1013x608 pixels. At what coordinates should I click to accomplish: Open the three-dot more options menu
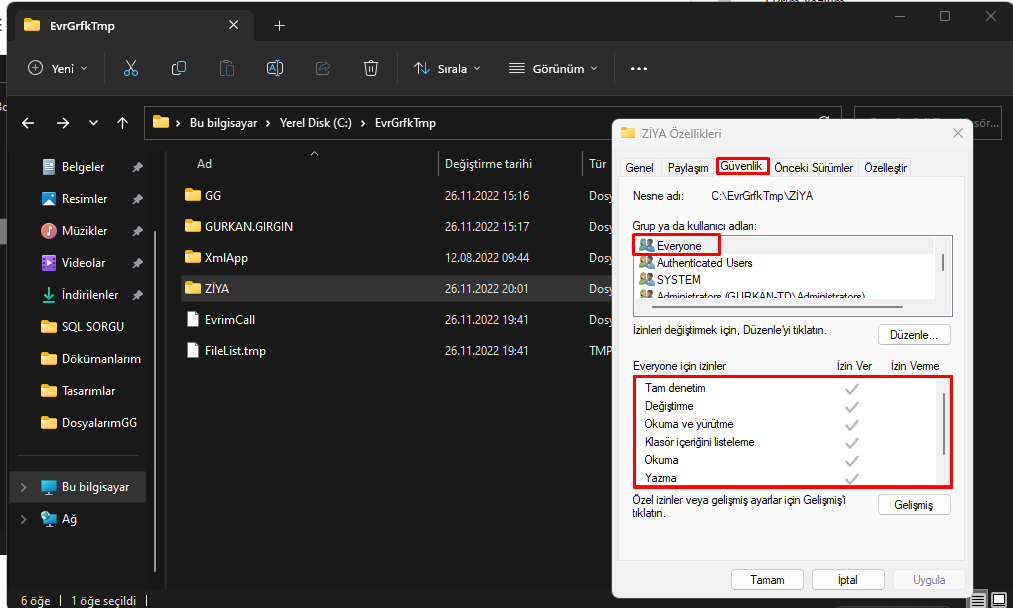[x=638, y=68]
